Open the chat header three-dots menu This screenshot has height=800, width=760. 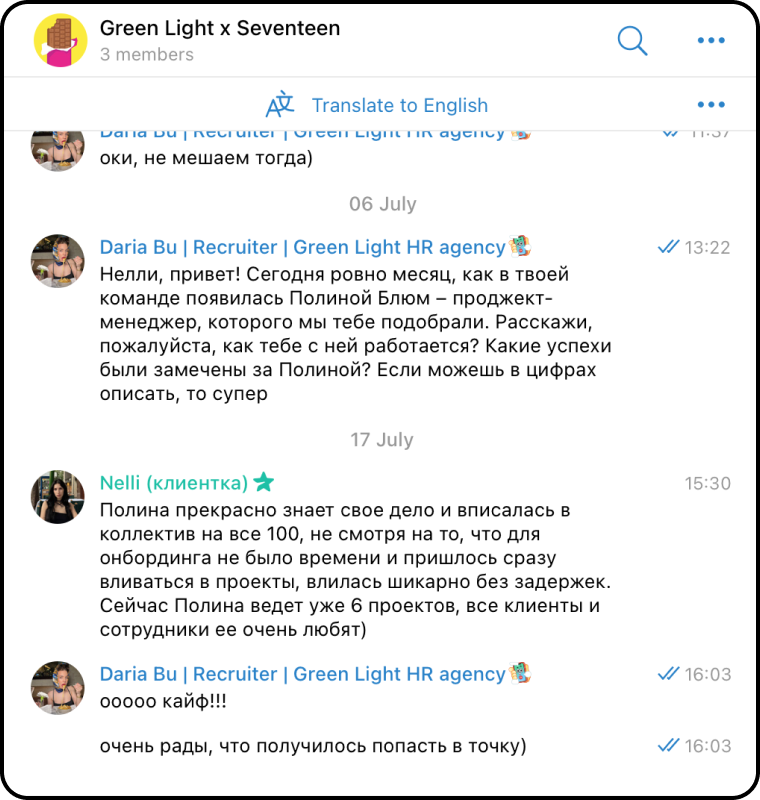click(711, 40)
